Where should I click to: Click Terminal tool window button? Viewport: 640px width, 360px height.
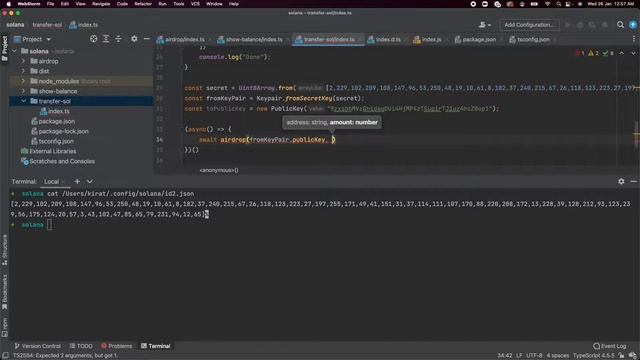pos(156,346)
